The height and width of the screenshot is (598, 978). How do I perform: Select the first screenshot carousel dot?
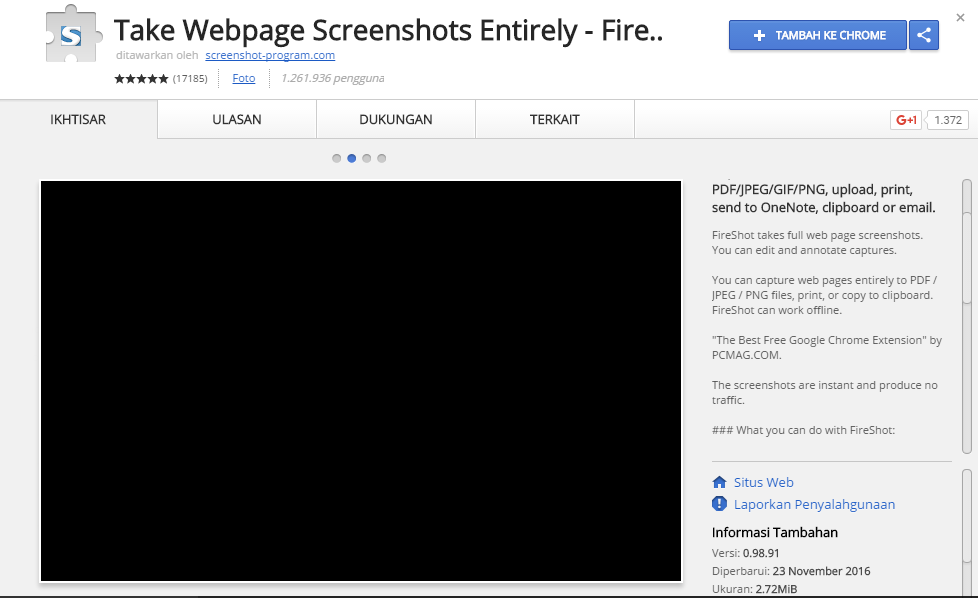[337, 158]
